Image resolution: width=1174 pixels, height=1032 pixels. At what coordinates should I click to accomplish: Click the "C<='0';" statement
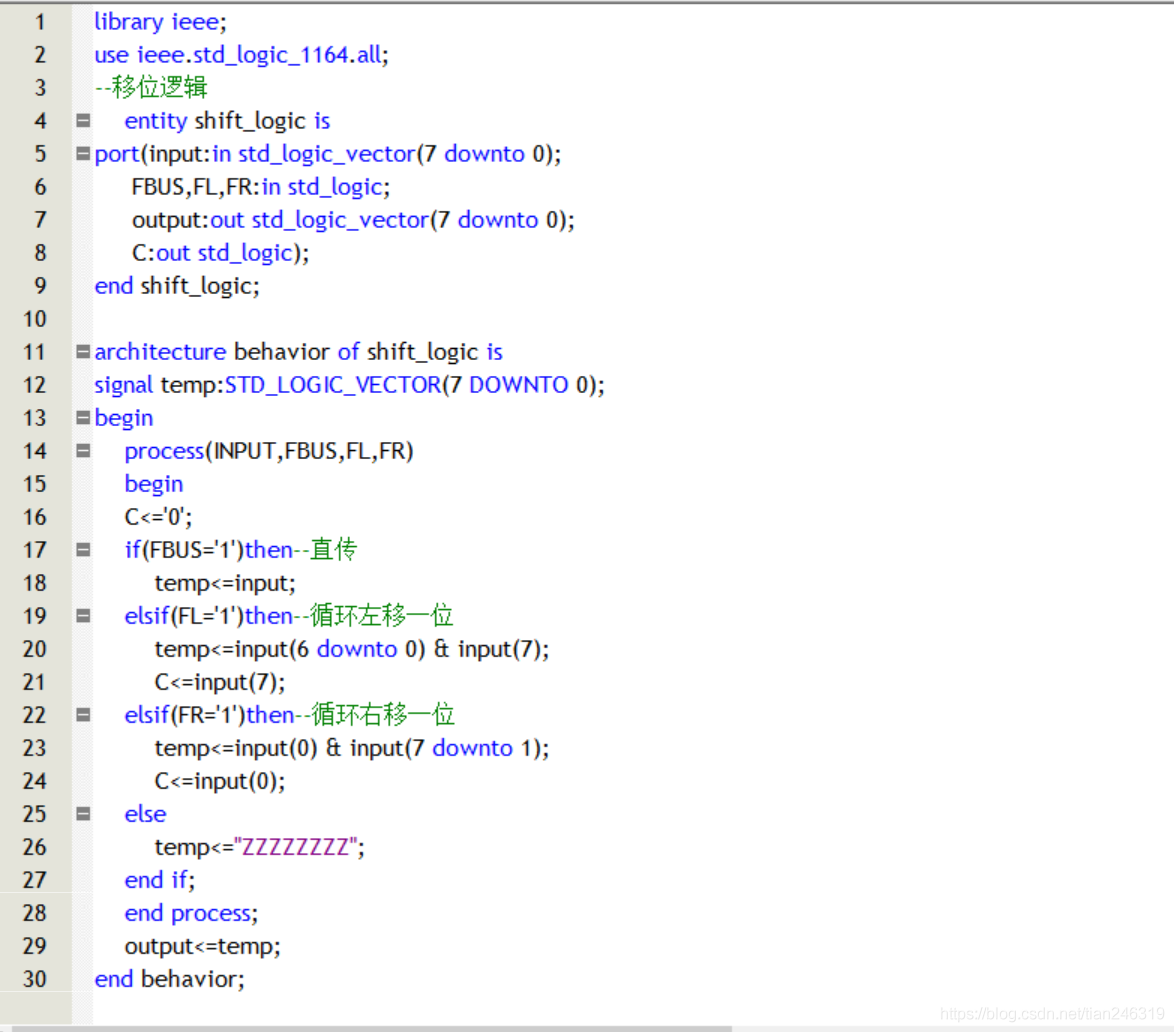click(x=158, y=517)
